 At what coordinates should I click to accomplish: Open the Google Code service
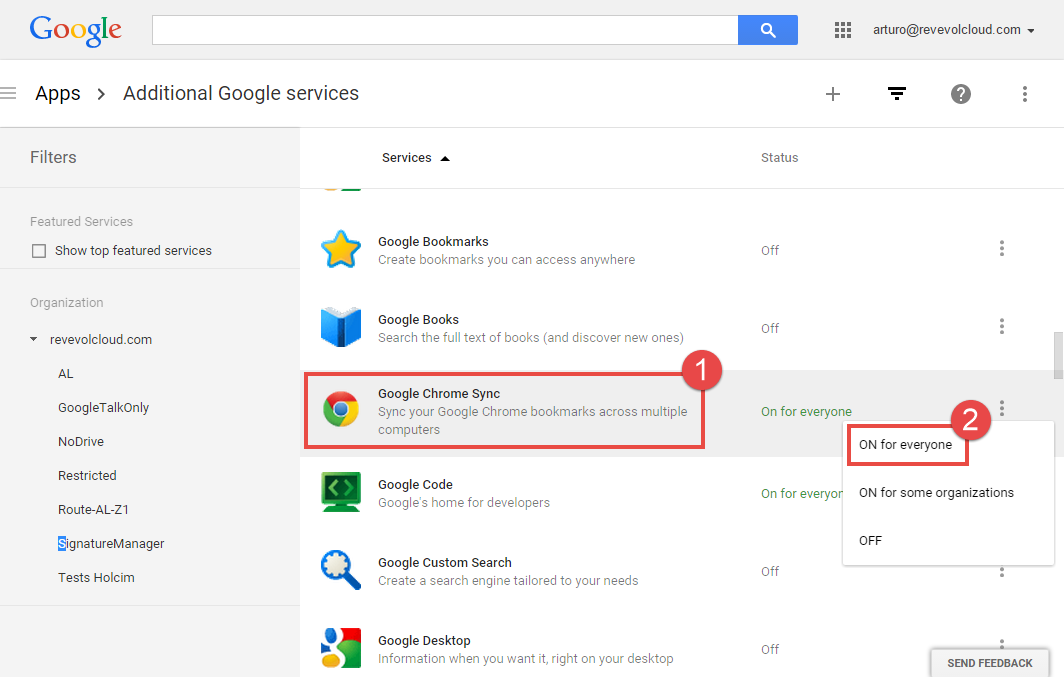tap(415, 484)
